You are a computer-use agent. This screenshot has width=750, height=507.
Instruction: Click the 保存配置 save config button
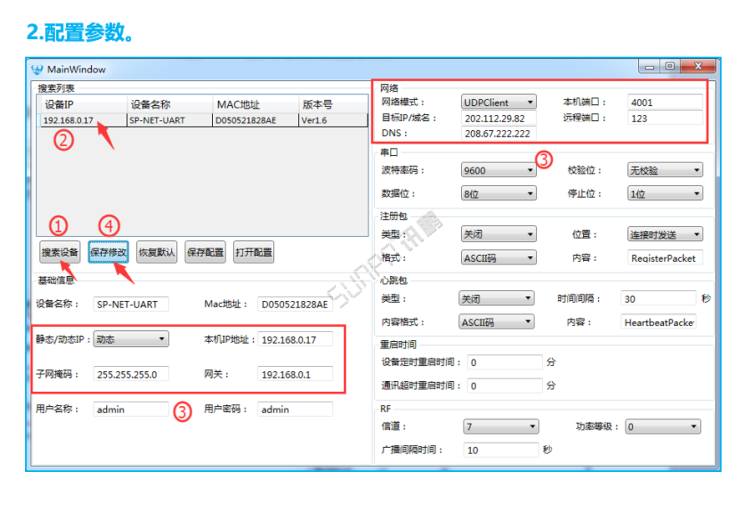click(205, 252)
